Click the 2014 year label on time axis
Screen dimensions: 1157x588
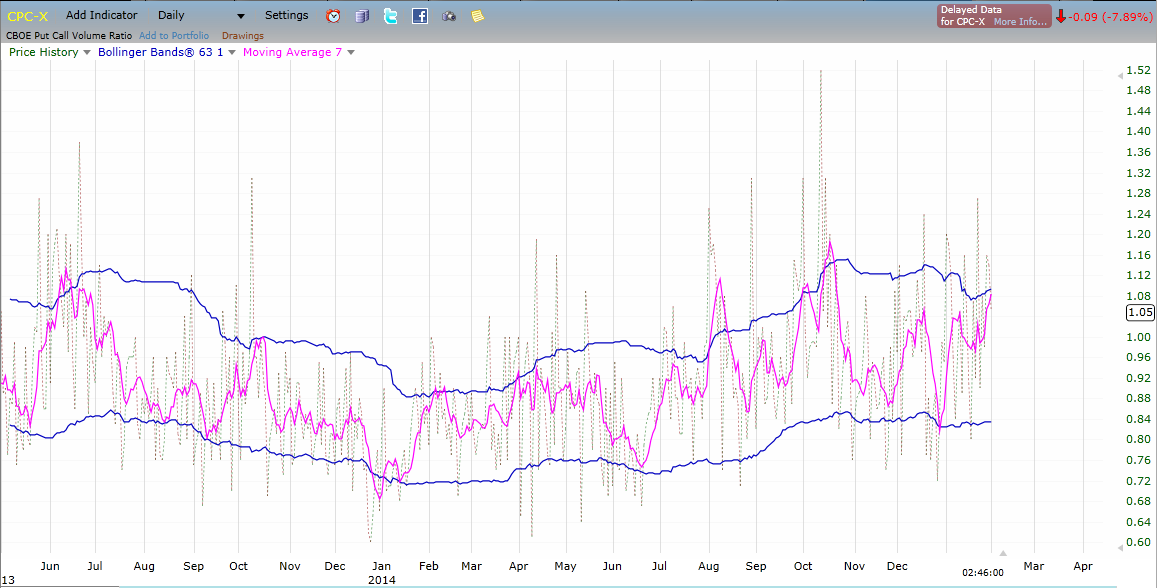coord(381,580)
